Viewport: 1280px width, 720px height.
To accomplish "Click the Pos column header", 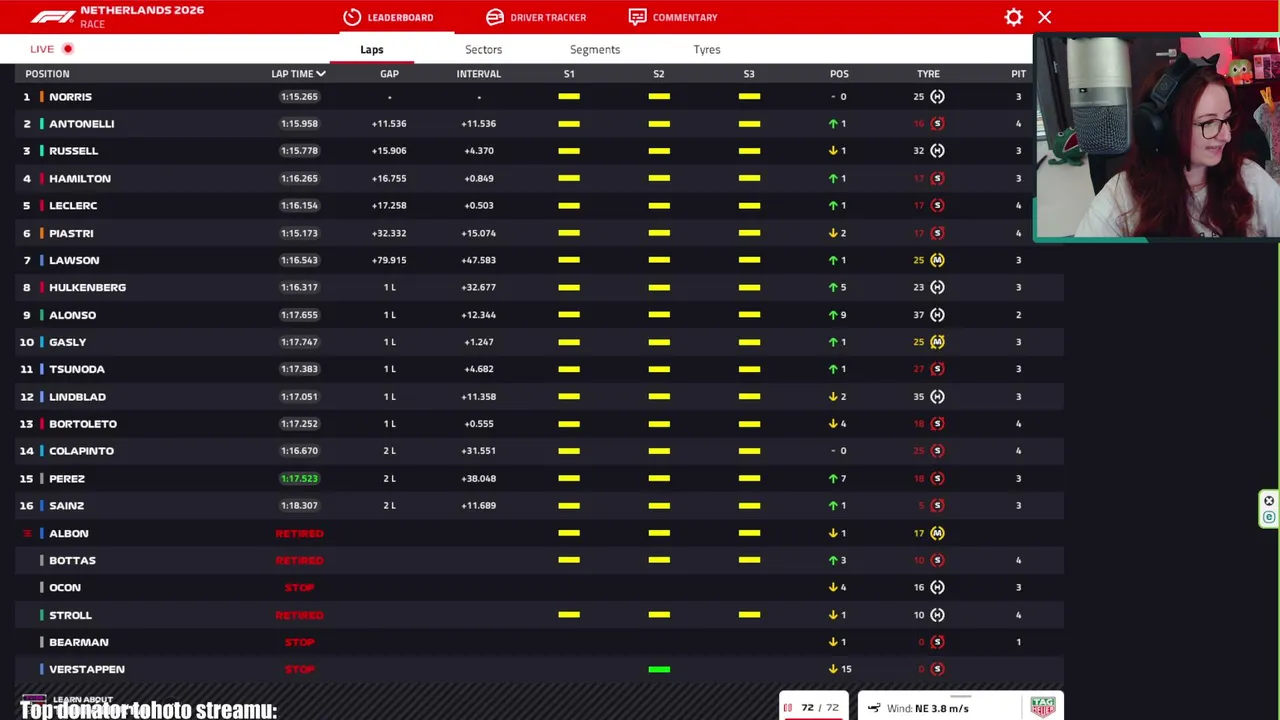I will (839, 74).
